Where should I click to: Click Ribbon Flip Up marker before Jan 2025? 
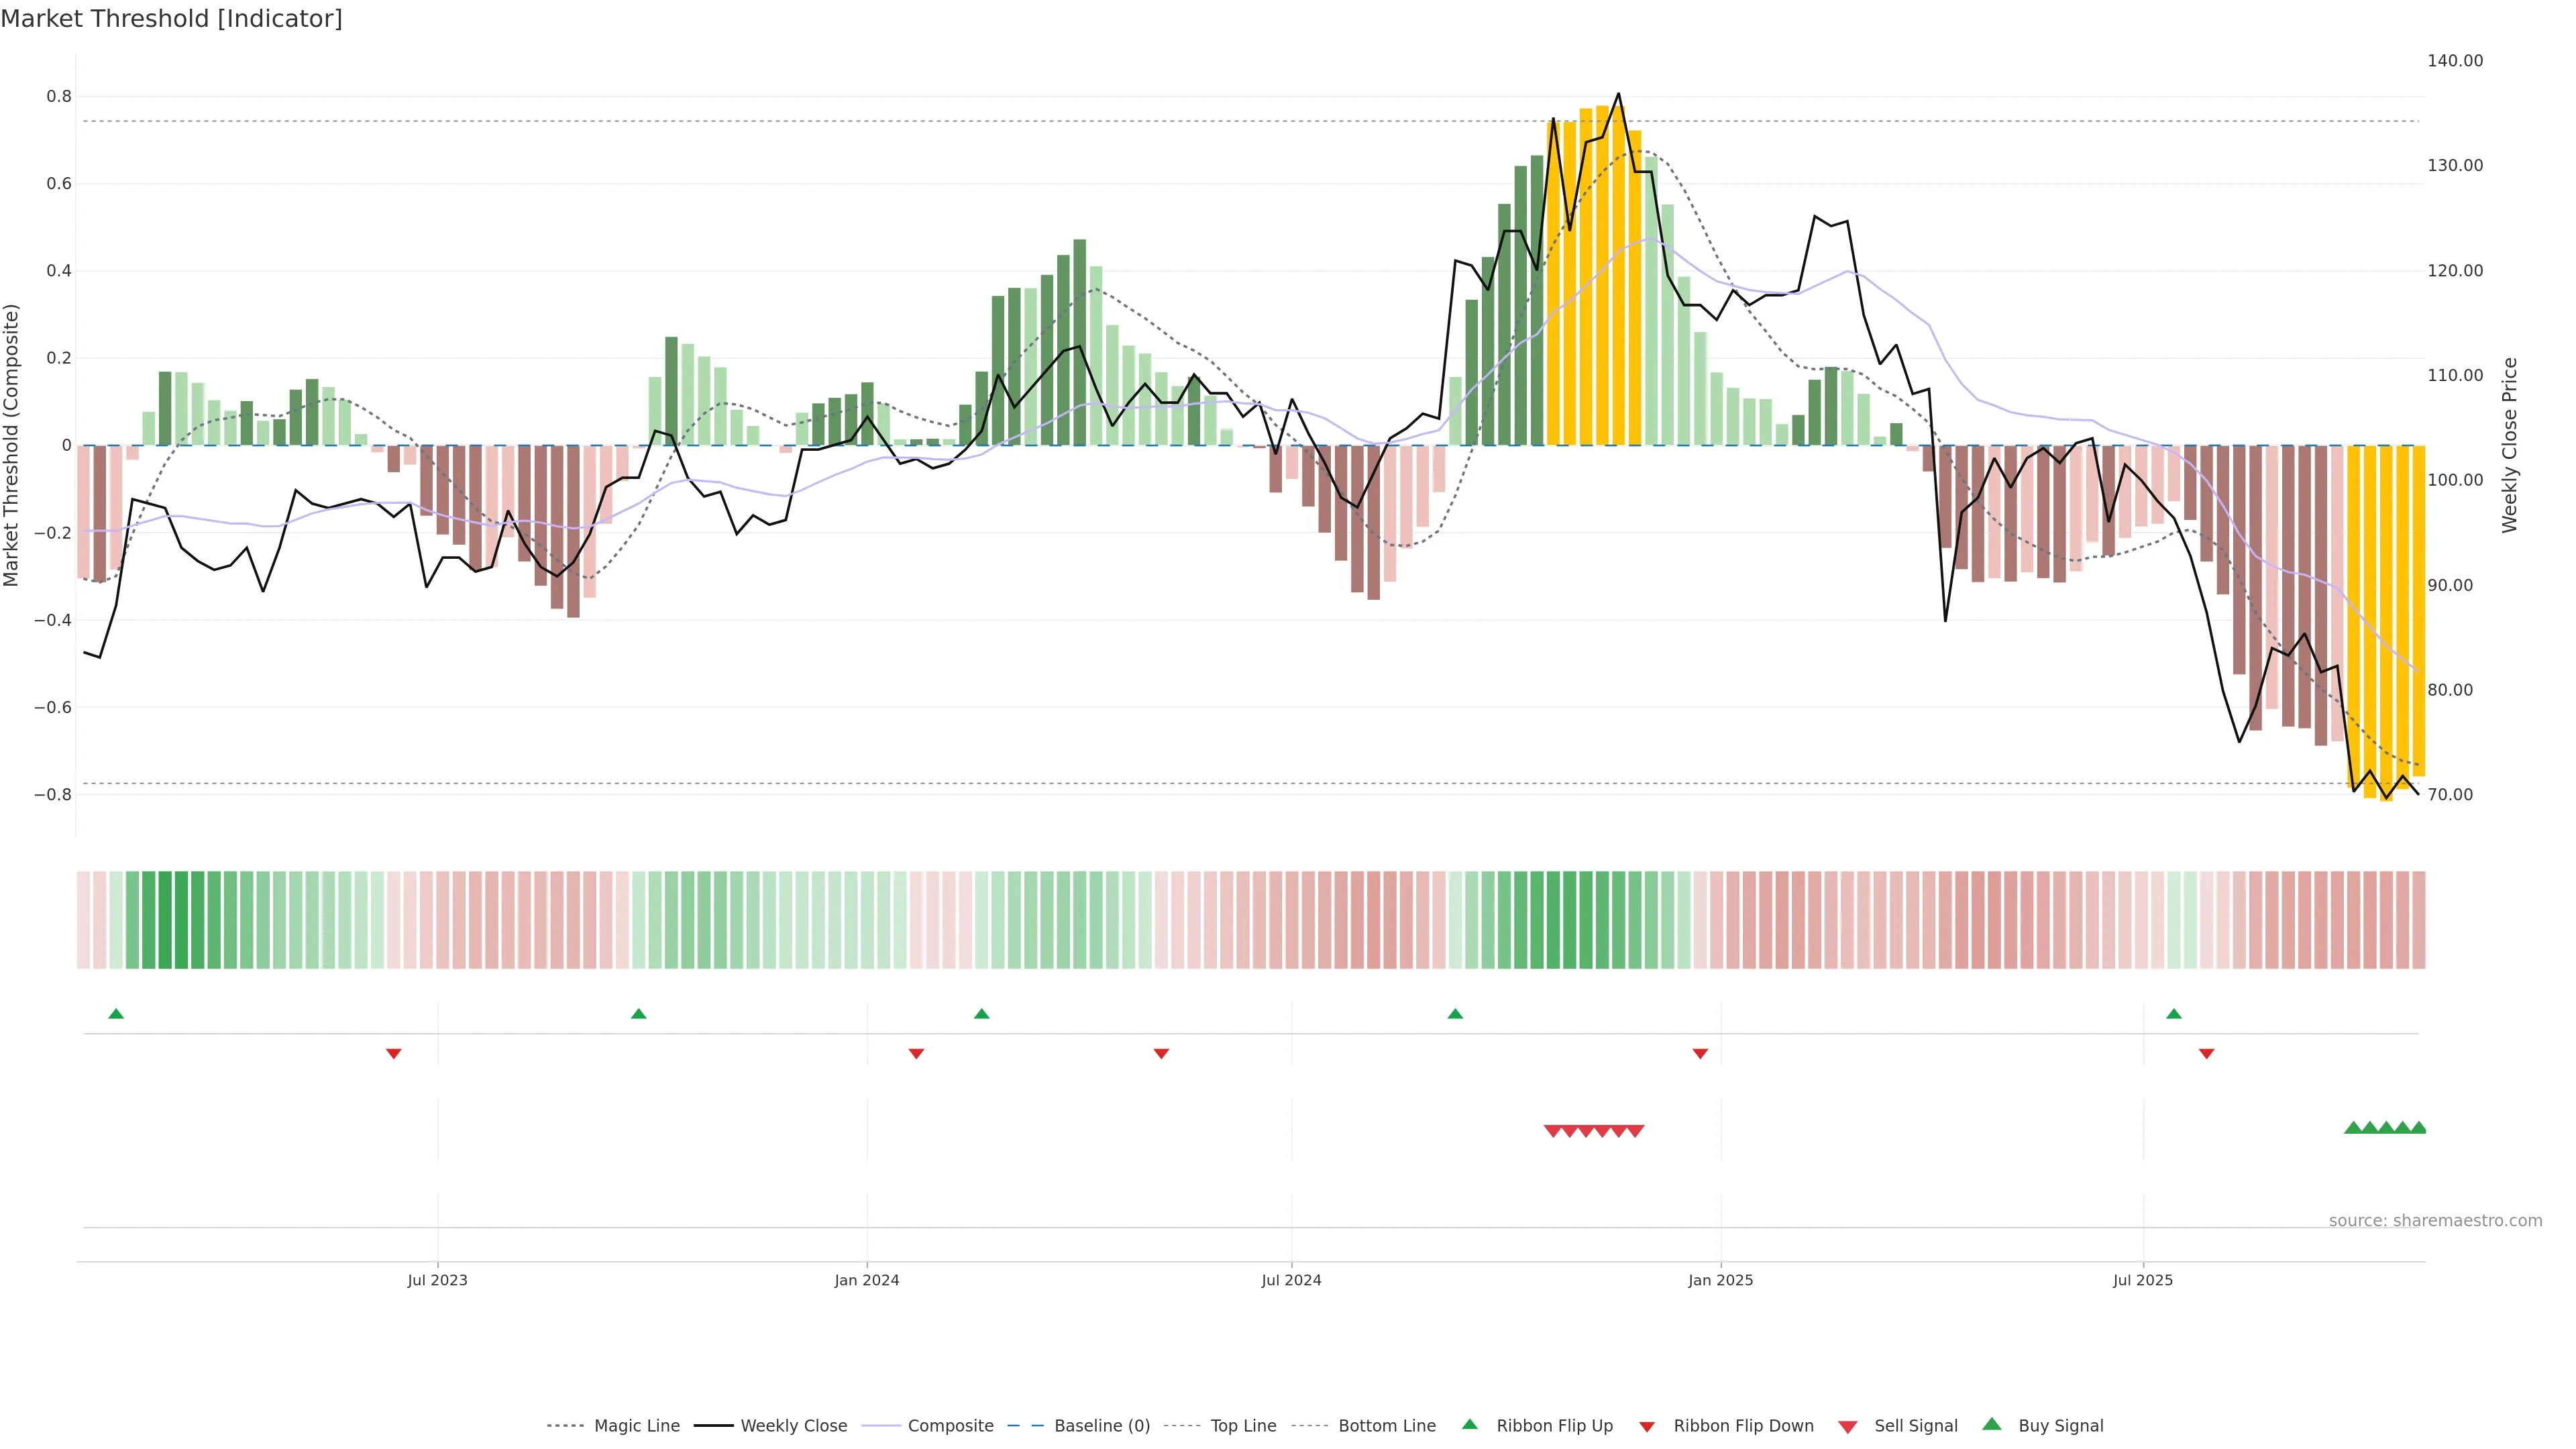(x=1455, y=1014)
